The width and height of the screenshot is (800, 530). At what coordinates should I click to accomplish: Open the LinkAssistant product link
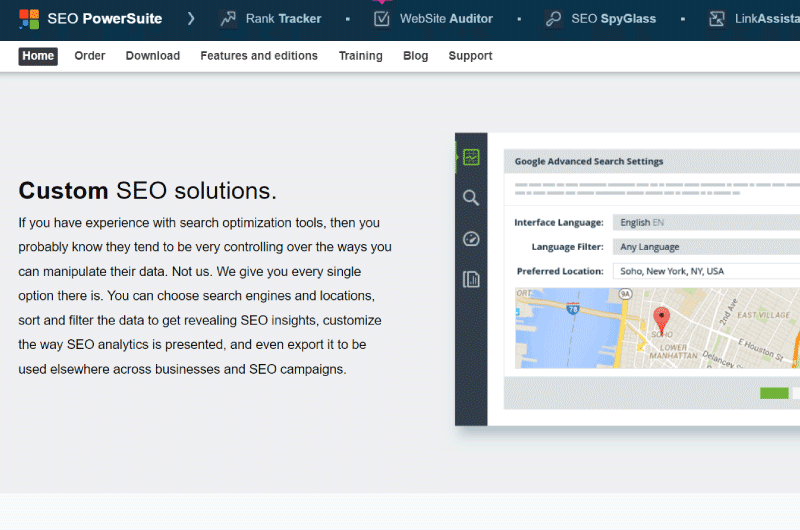point(767,19)
